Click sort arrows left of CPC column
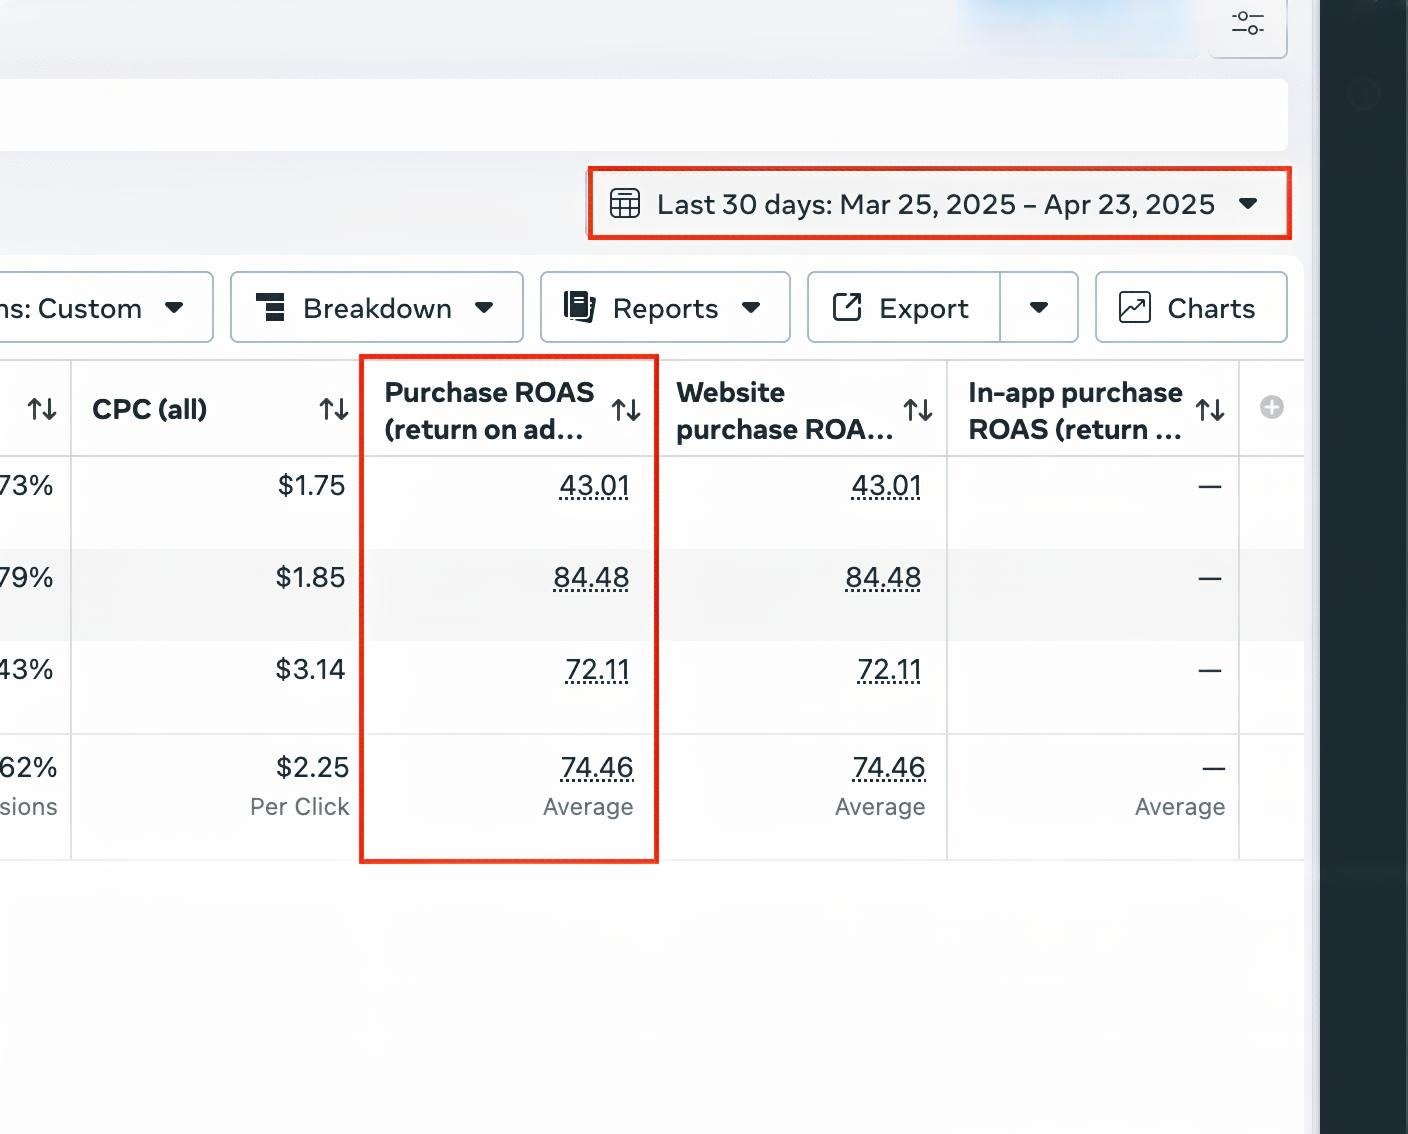 (42, 410)
